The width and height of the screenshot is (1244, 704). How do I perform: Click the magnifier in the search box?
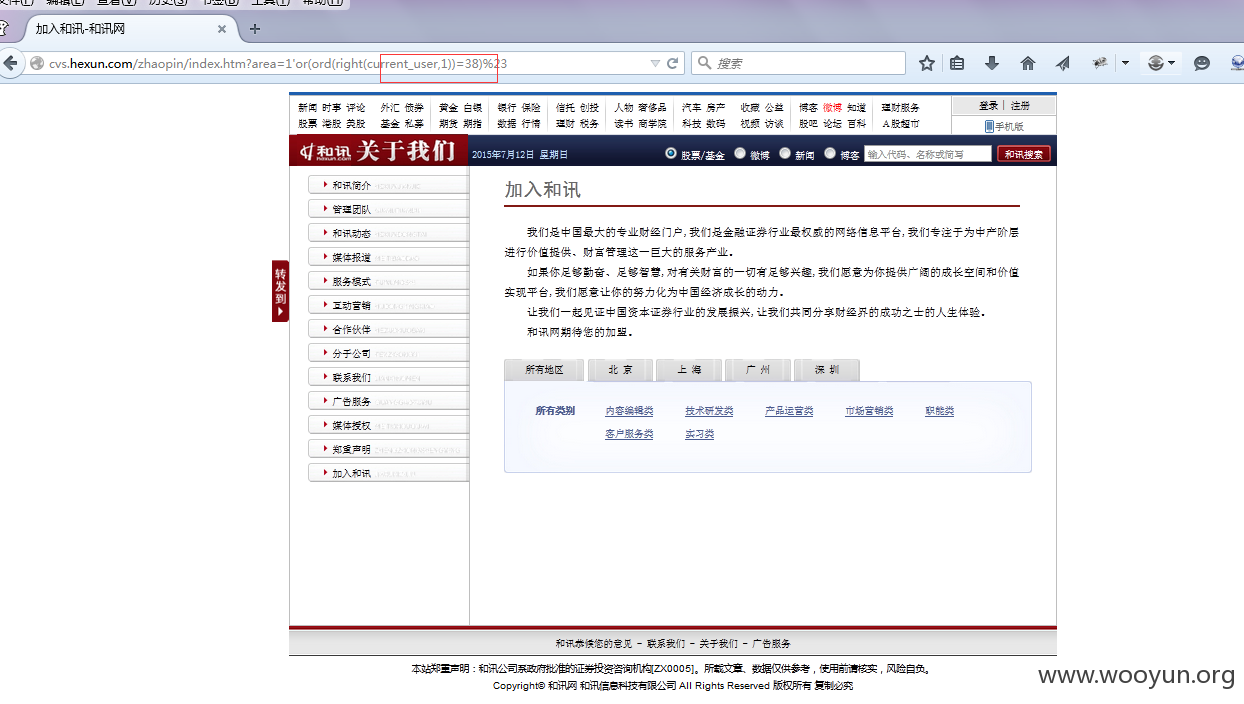(x=705, y=63)
